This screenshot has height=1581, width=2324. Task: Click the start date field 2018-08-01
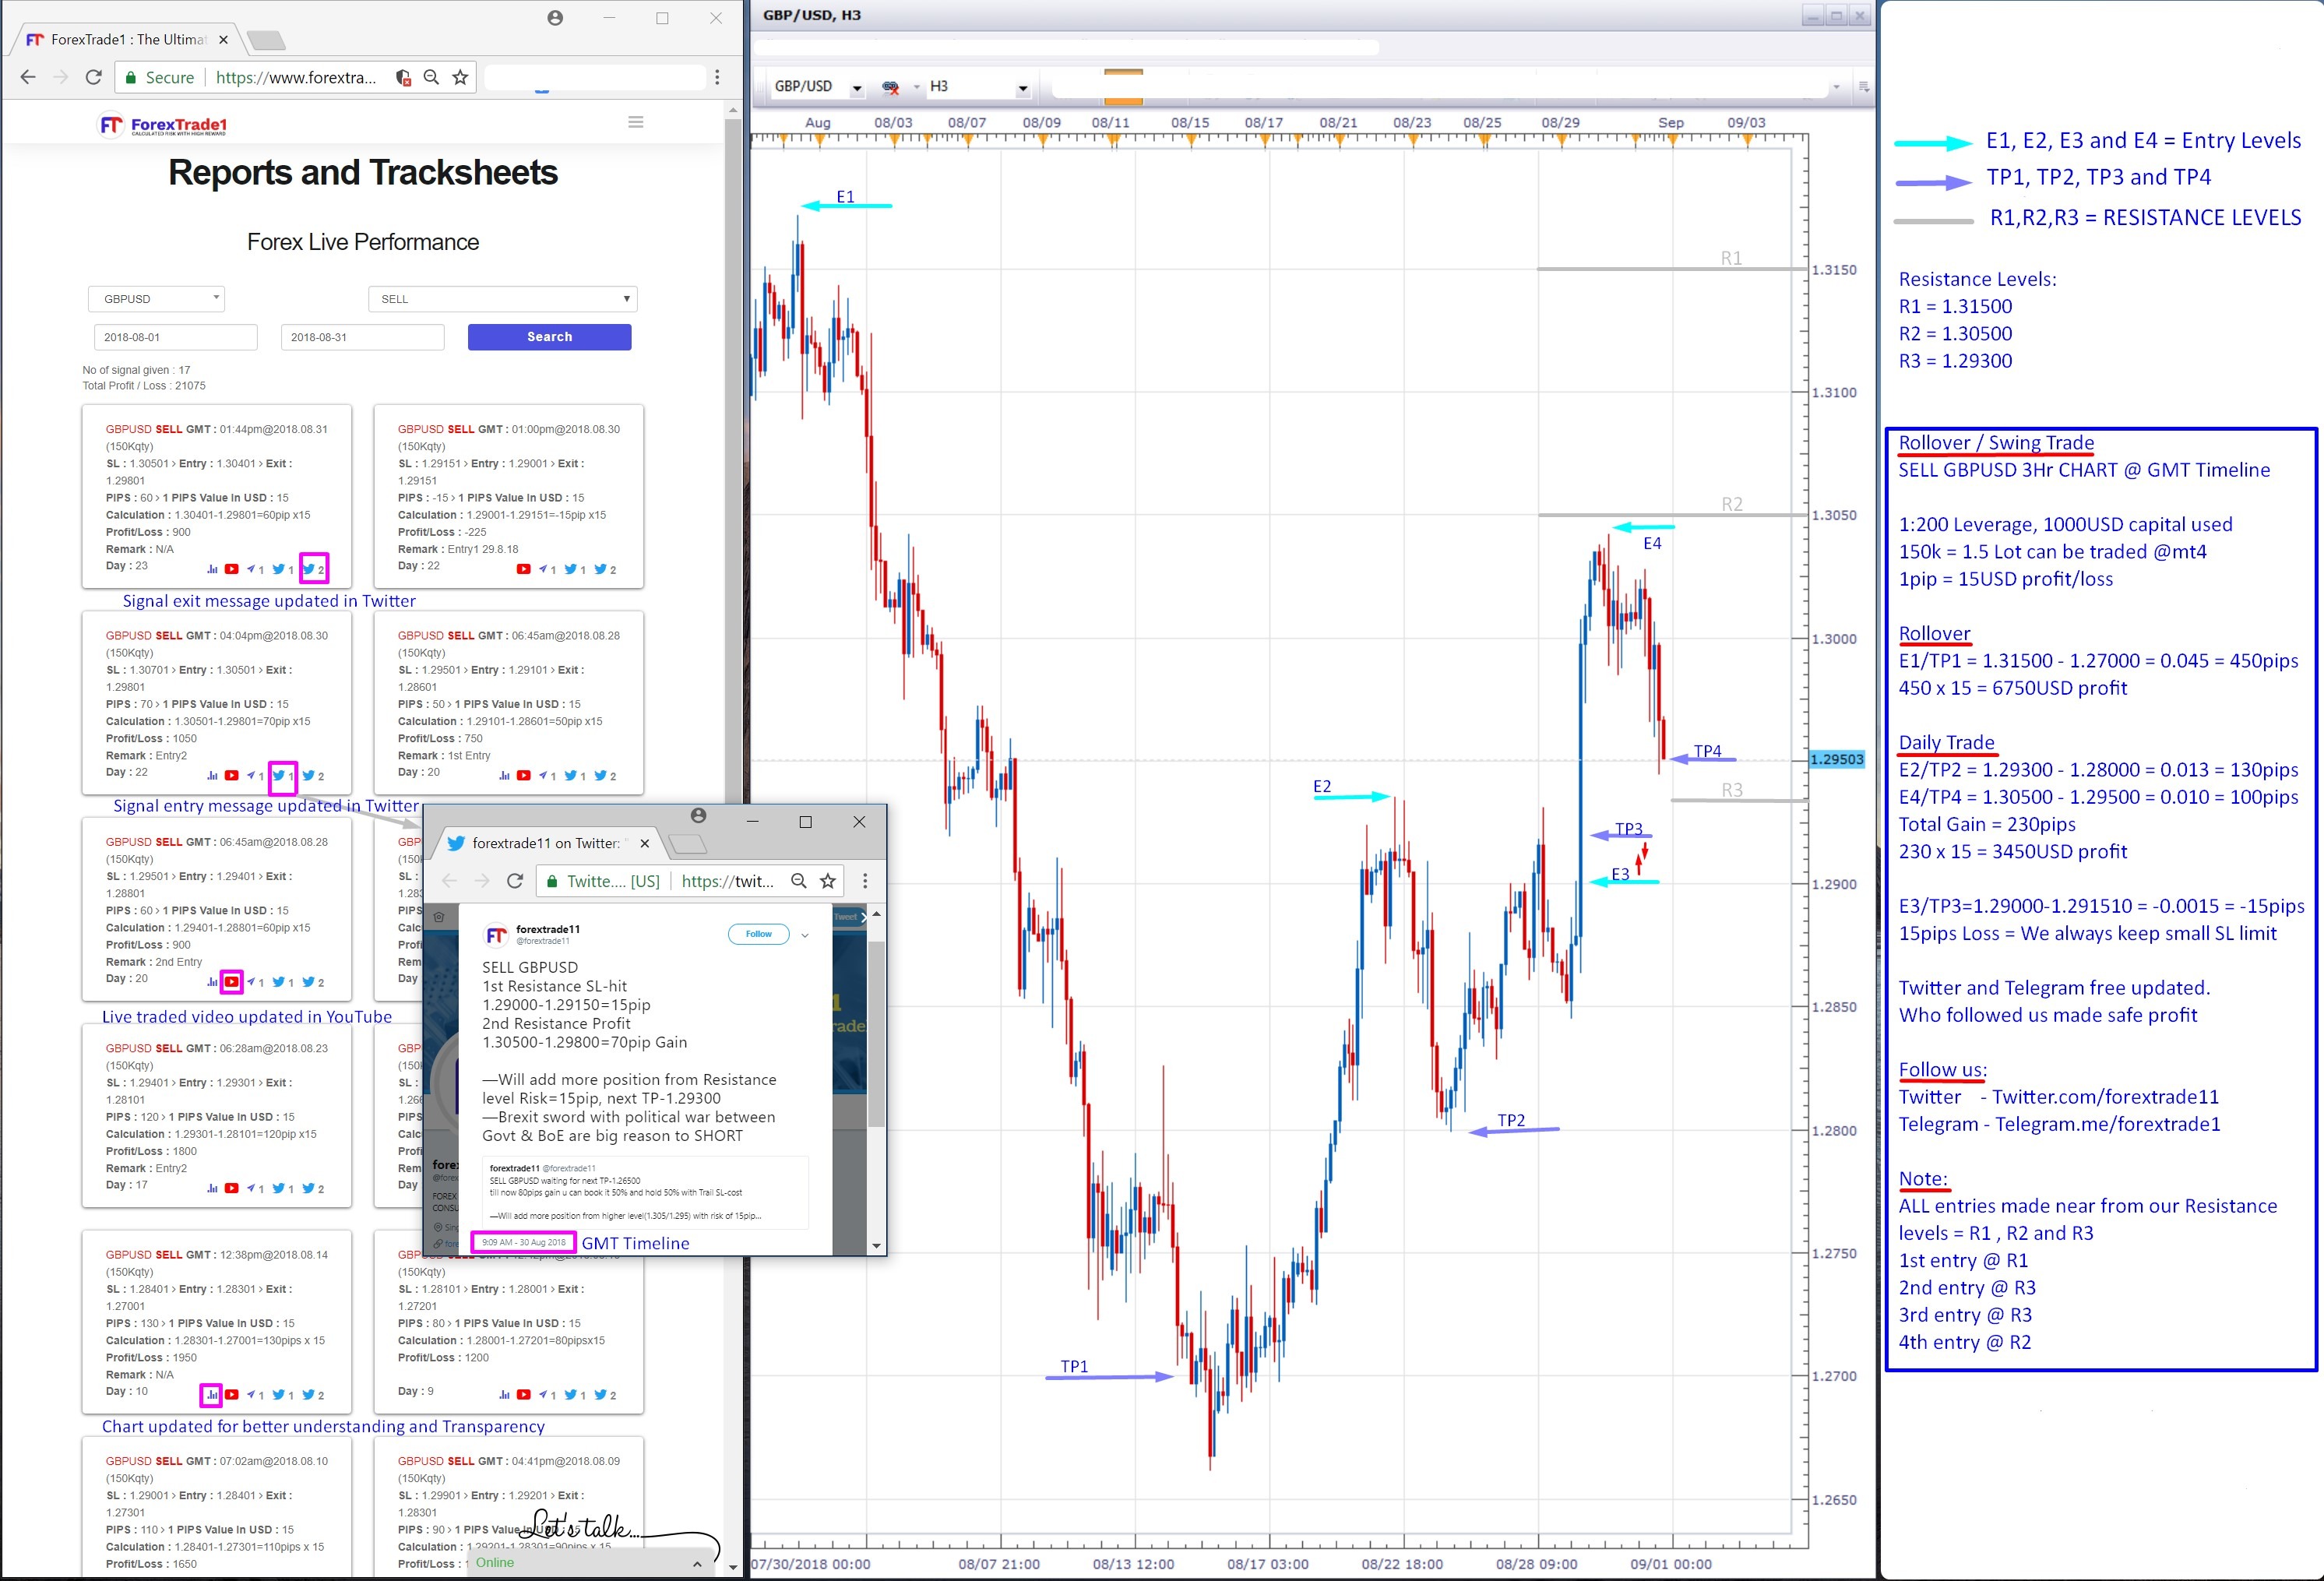[x=176, y=337]
